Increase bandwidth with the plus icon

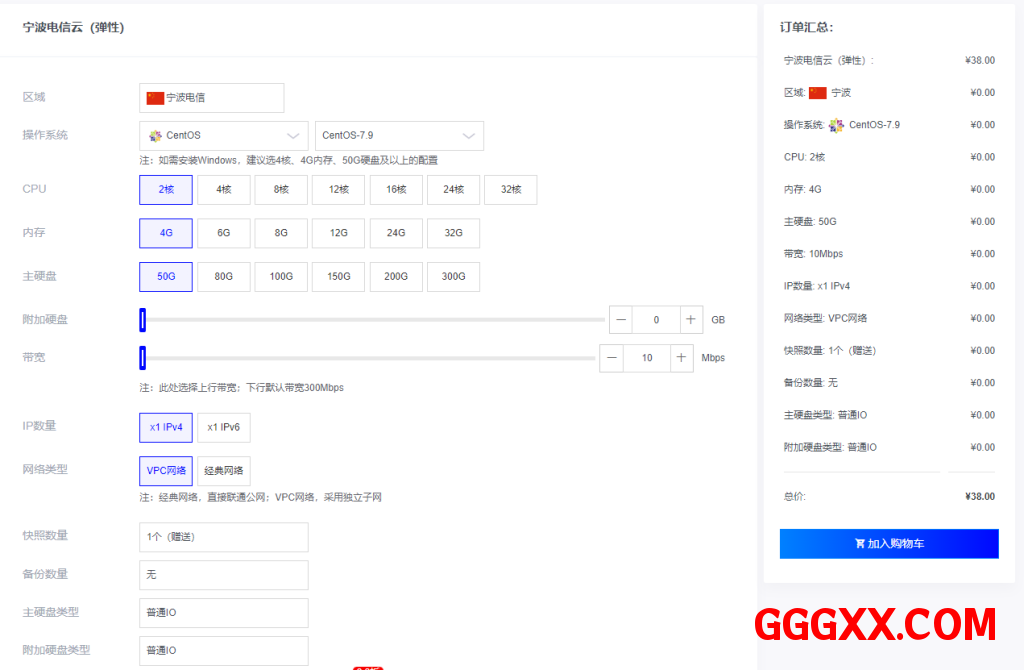pos(681,357)
